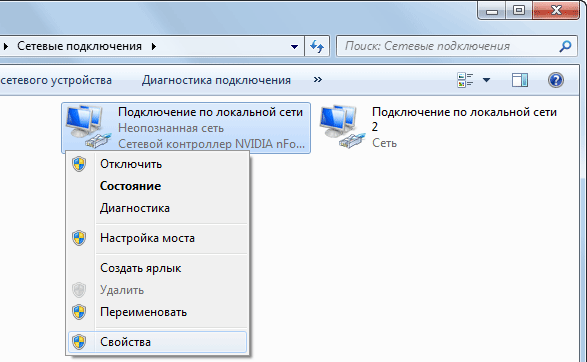The image size is (587, 362).
Task: Choose Настройка моста in context menu
Action: (157, 238)
